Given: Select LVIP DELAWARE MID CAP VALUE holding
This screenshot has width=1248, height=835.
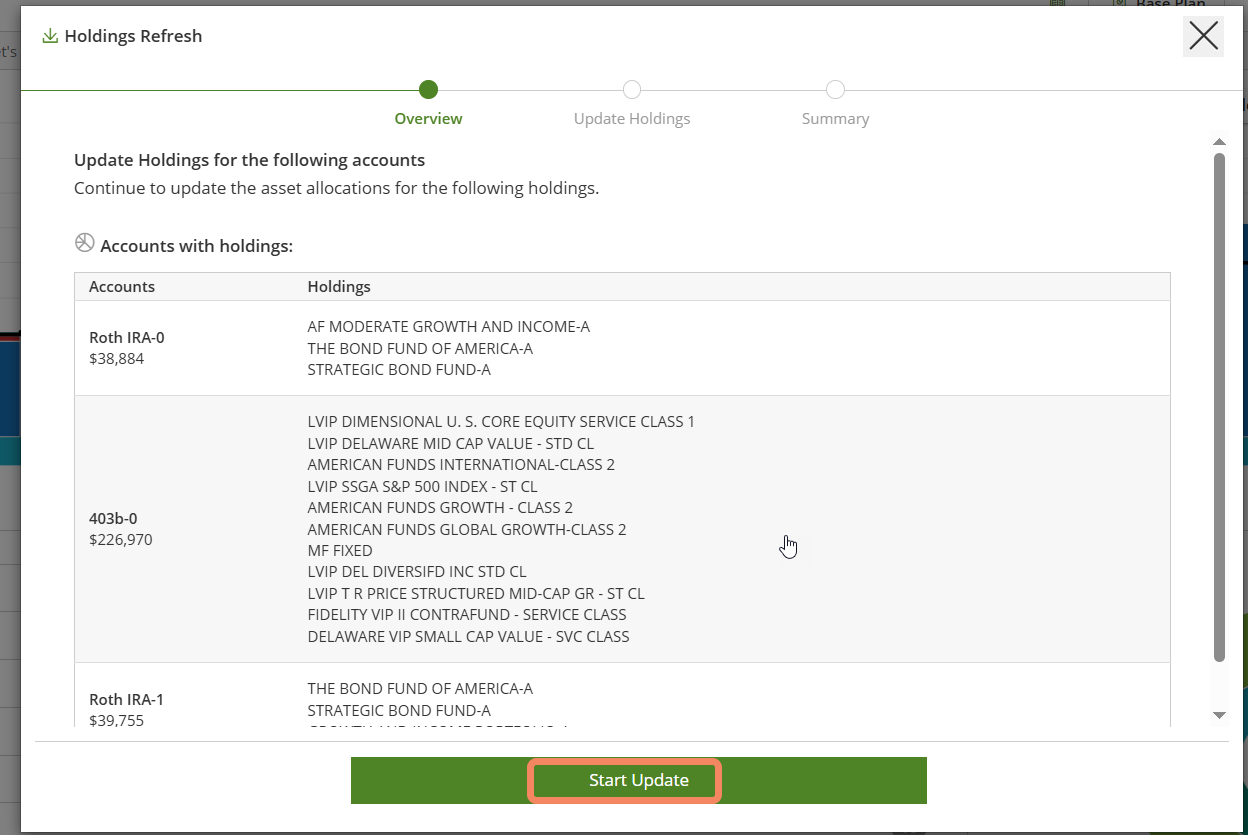Looking at the screenshot, I should pos(451,443).
